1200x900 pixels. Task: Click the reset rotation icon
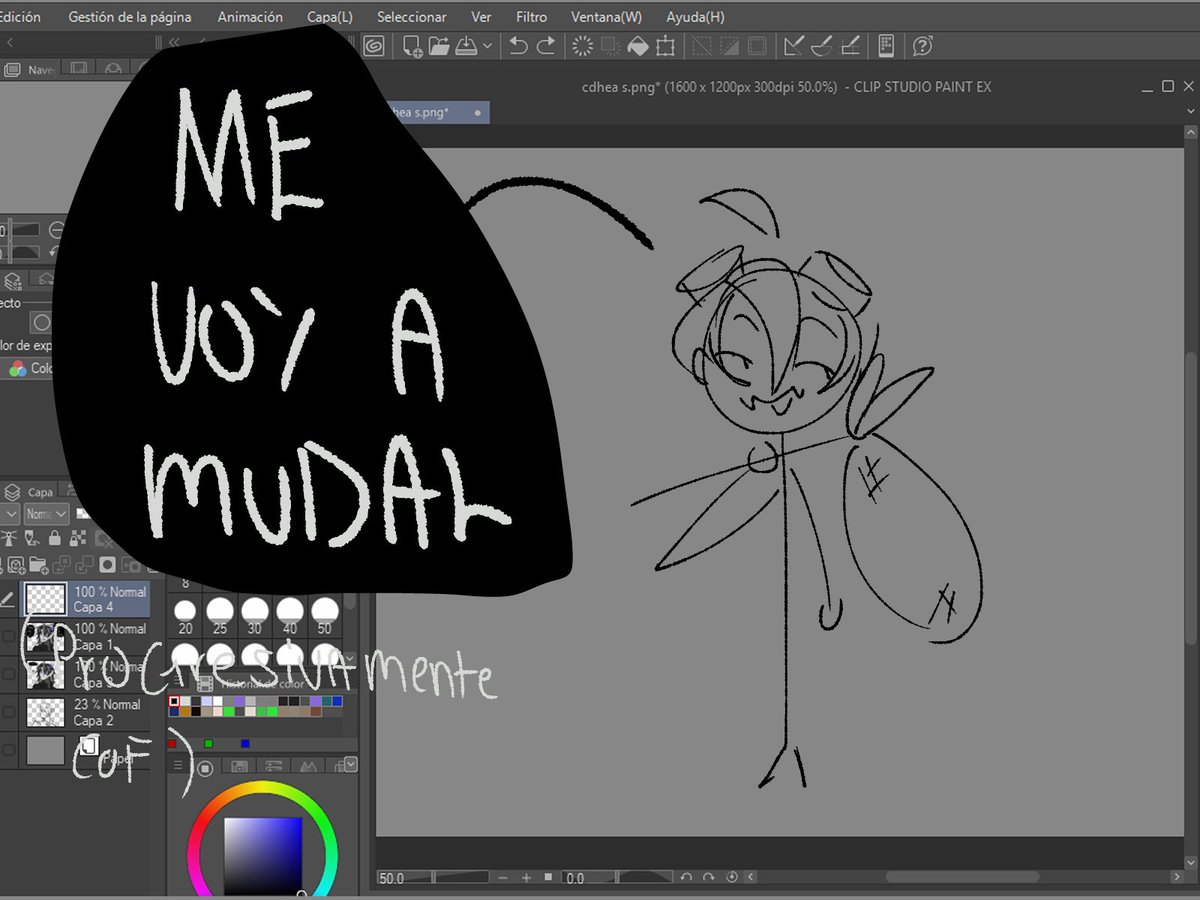pos(732,878)
